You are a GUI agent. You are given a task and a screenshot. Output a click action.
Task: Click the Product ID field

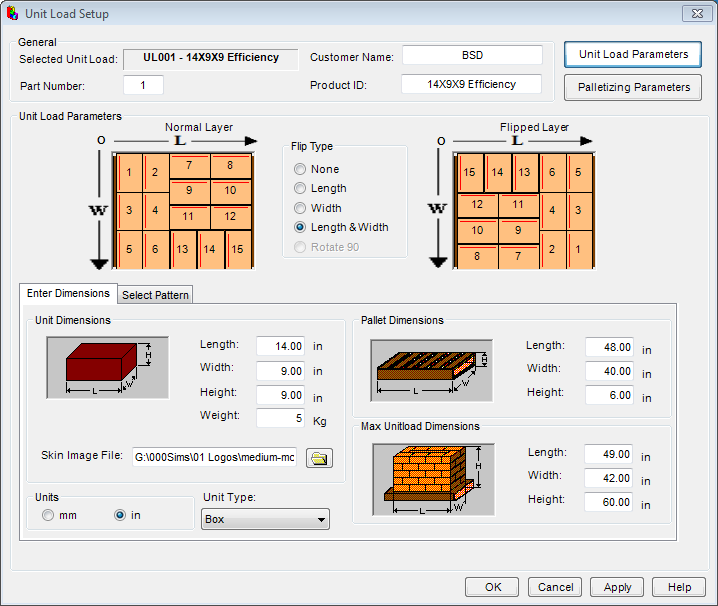pos(471,84)
